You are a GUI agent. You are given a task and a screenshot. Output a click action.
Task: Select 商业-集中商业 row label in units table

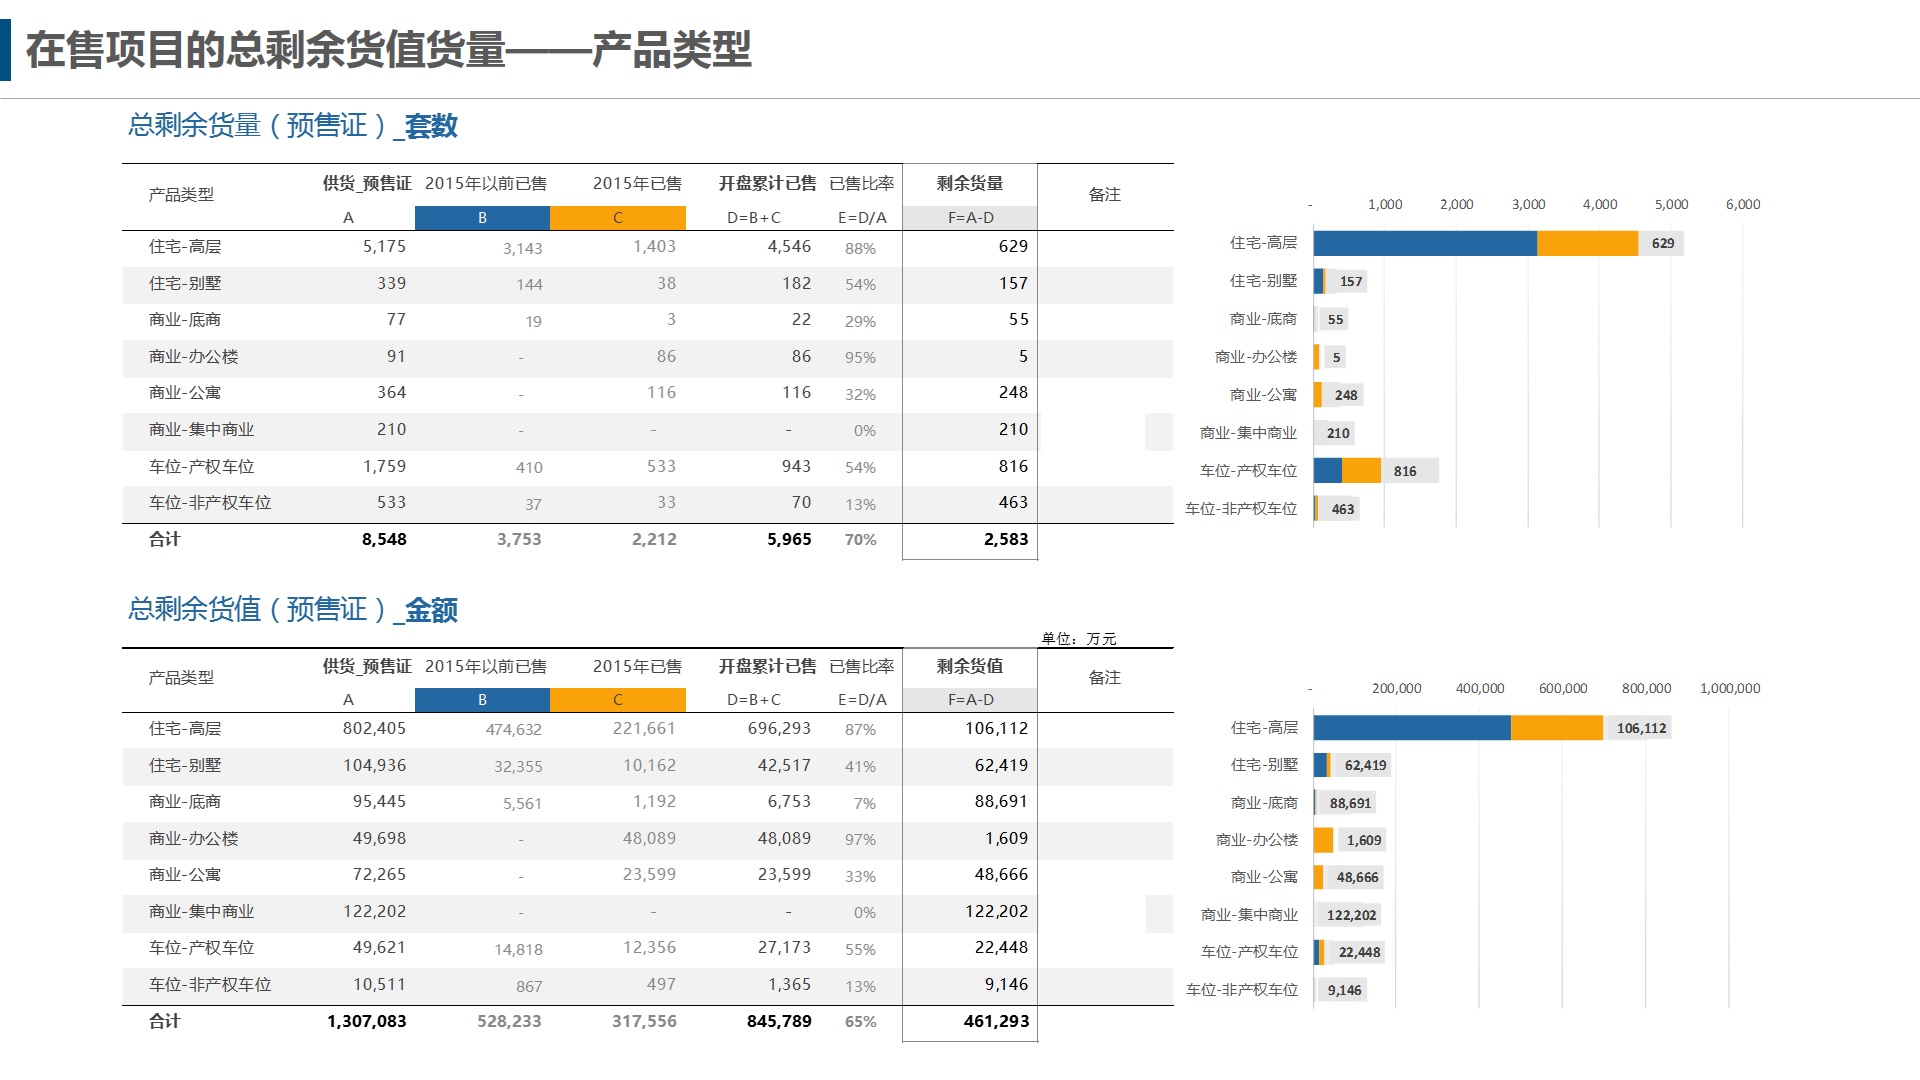tap(201, 429)
